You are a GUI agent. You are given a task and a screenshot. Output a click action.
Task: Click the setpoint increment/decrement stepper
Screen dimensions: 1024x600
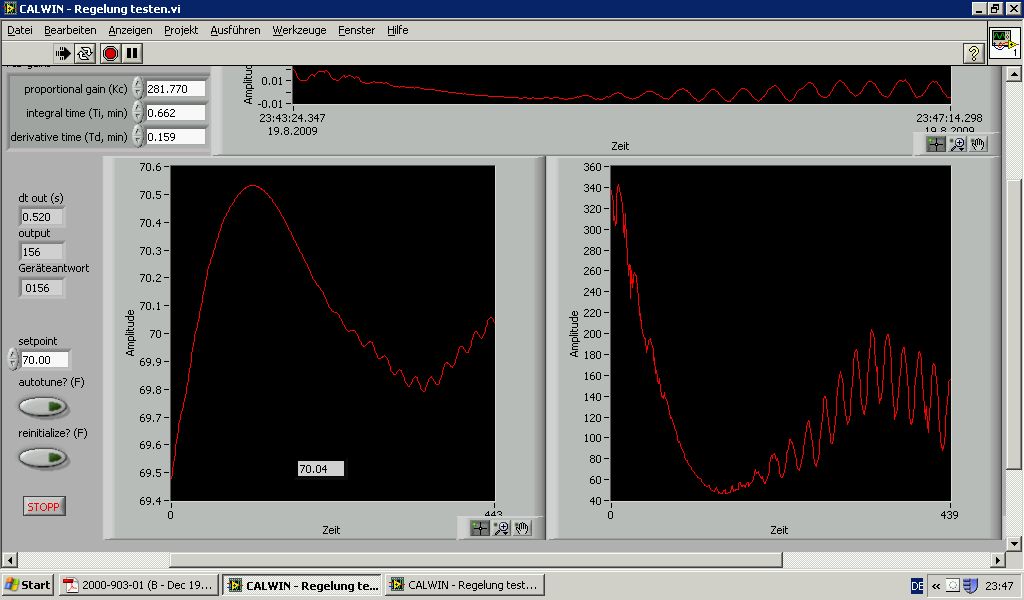(12, 359)
